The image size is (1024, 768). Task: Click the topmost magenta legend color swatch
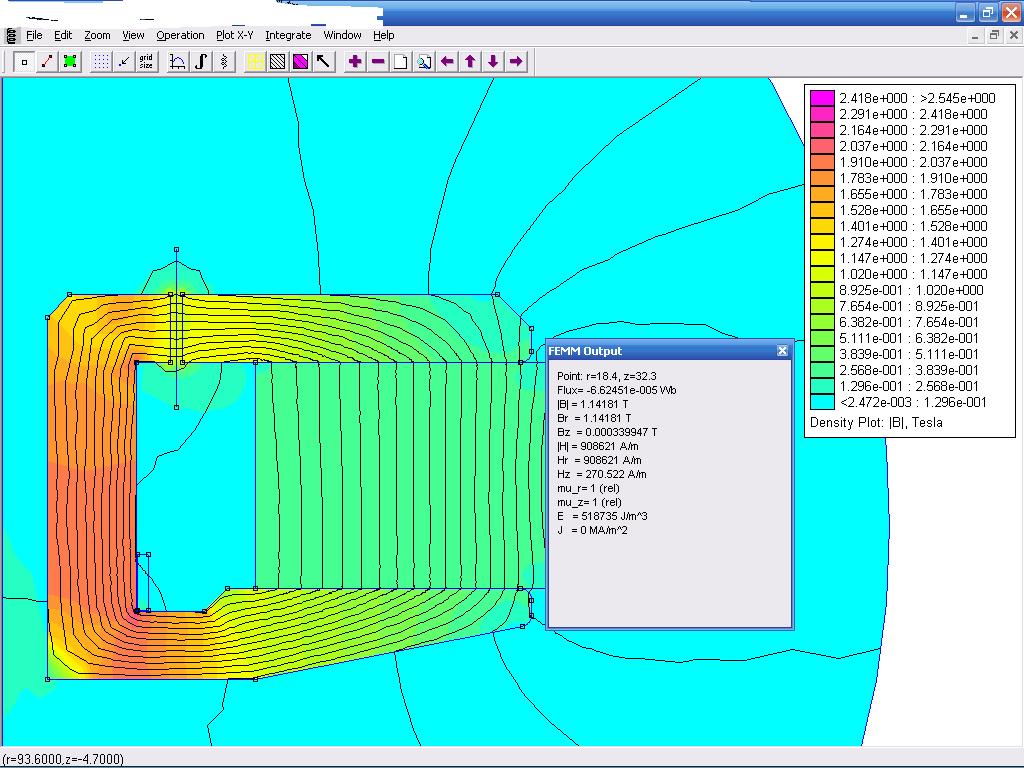822,98
